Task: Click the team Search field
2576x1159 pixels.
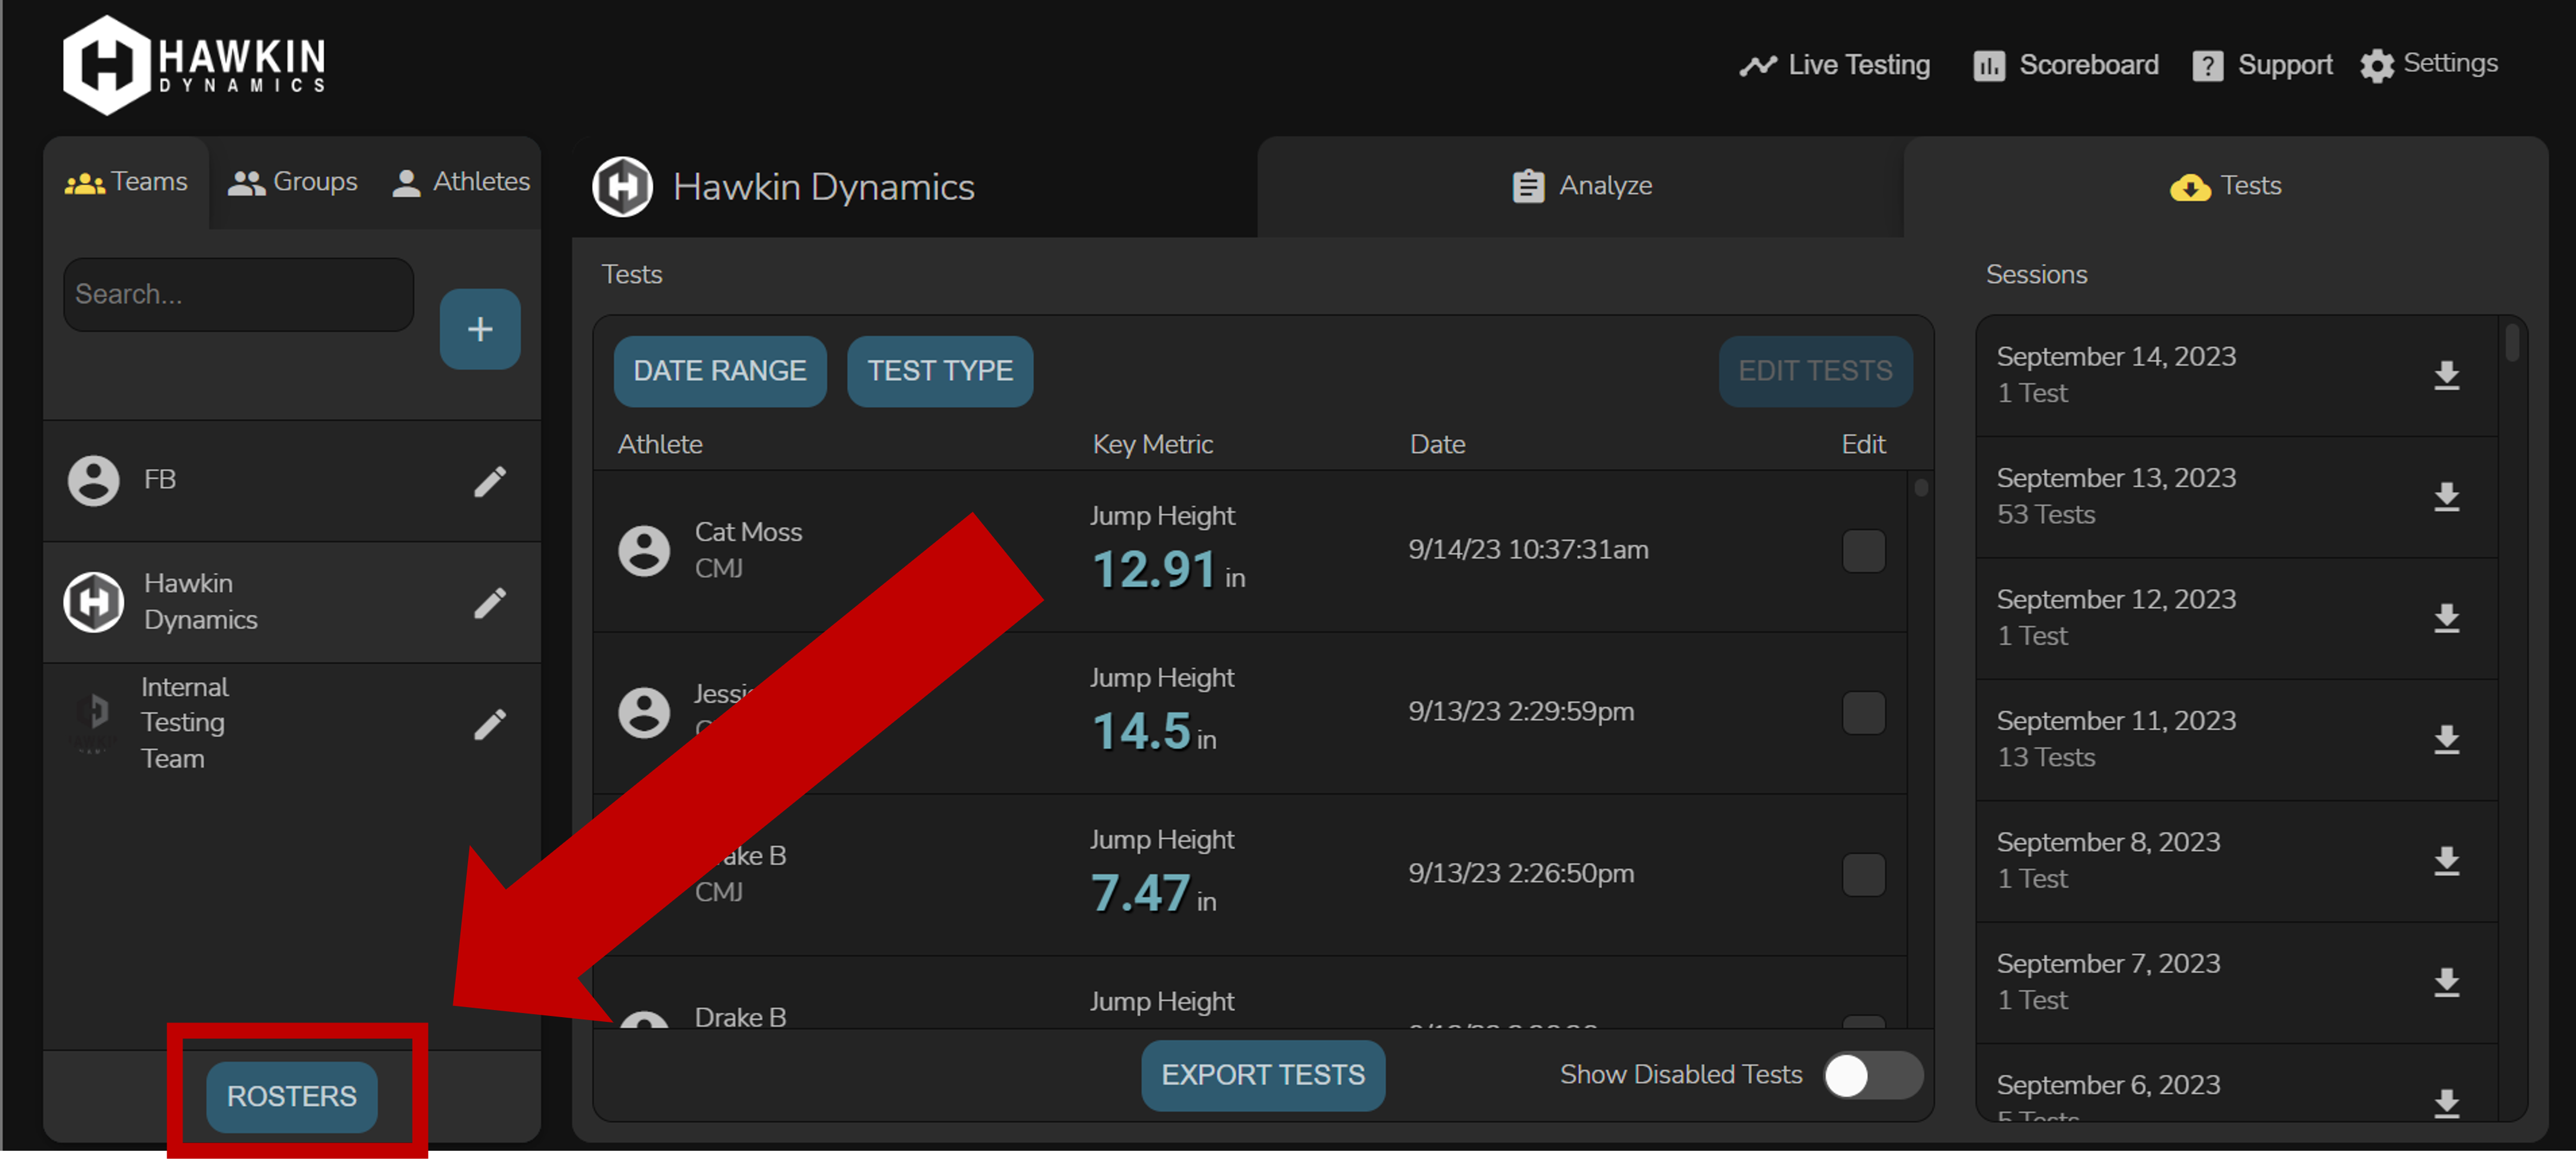Action: (238, 294)
